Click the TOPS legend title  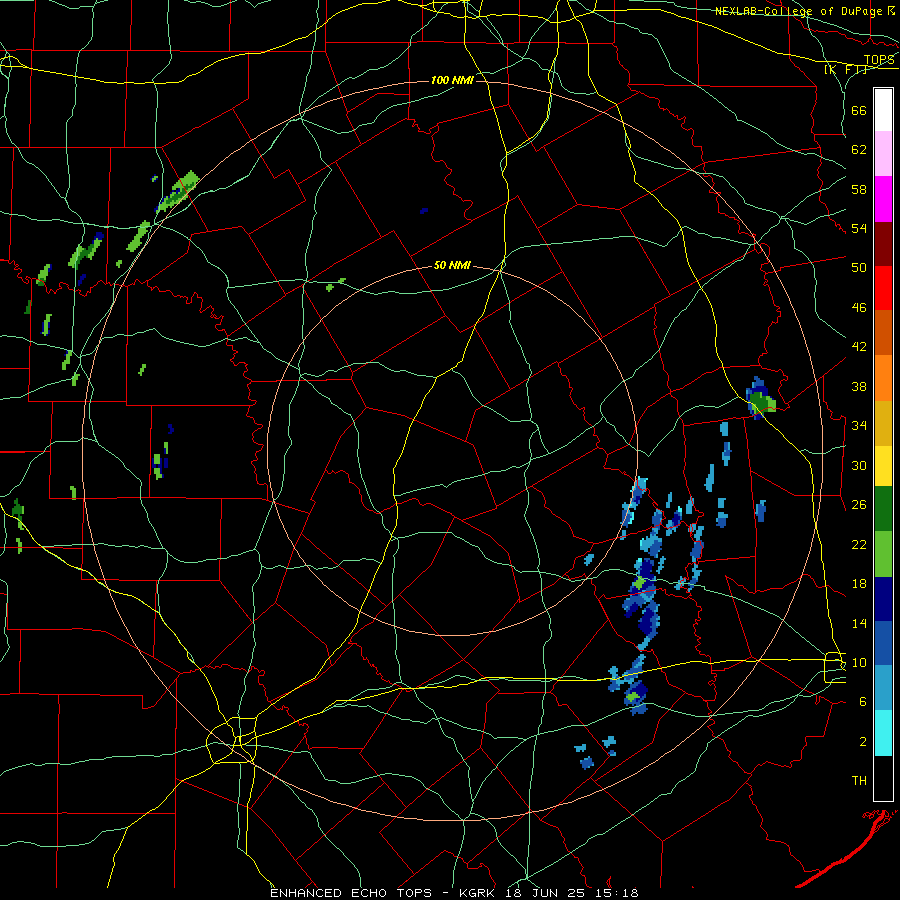pos(879,60)
